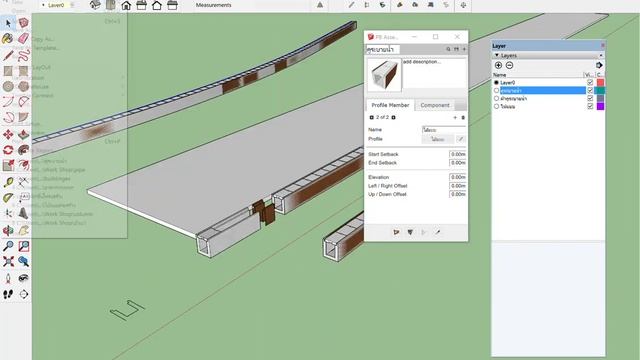Activate the Orbit tool

pos(8,230)
